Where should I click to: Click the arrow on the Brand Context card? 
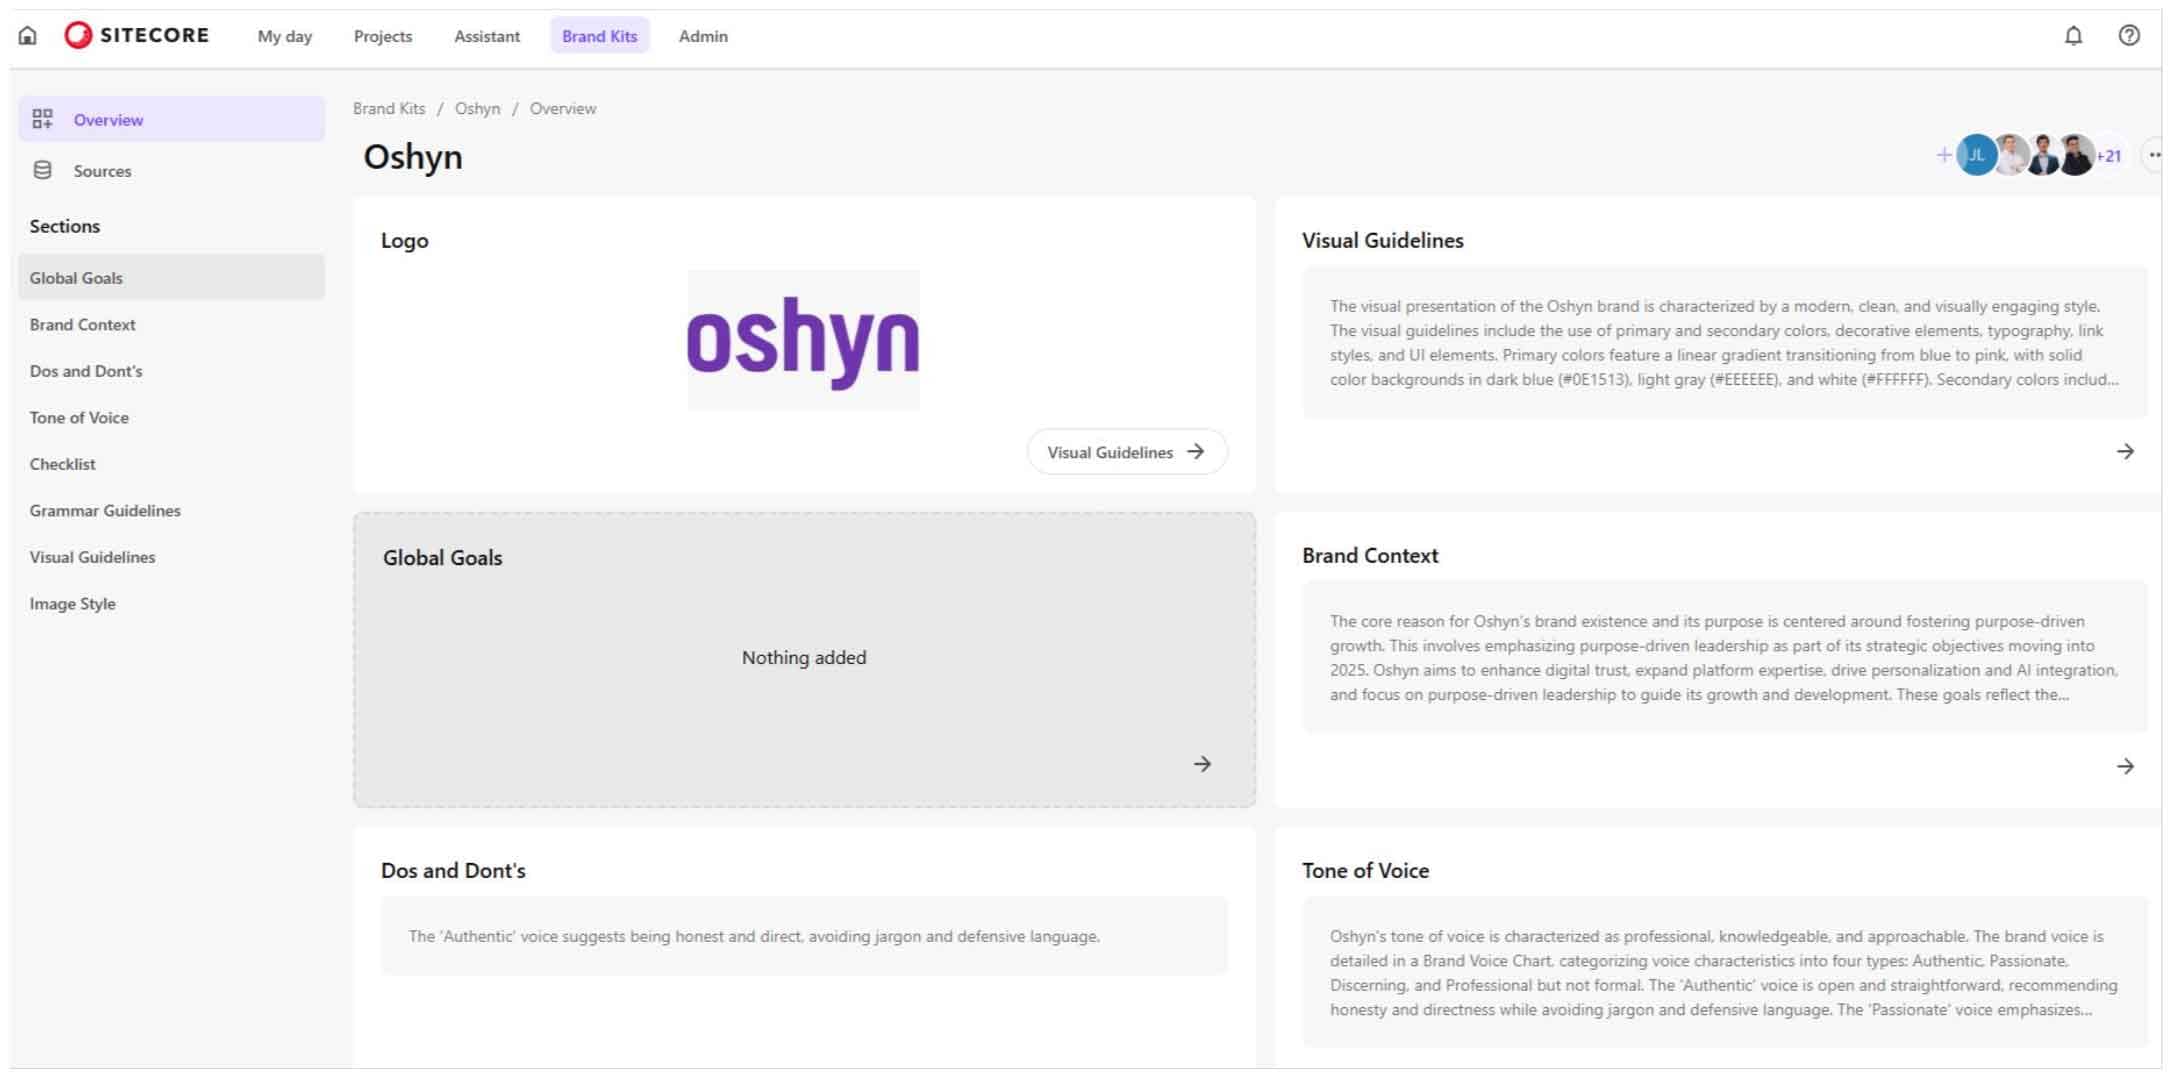point(2125,766)
